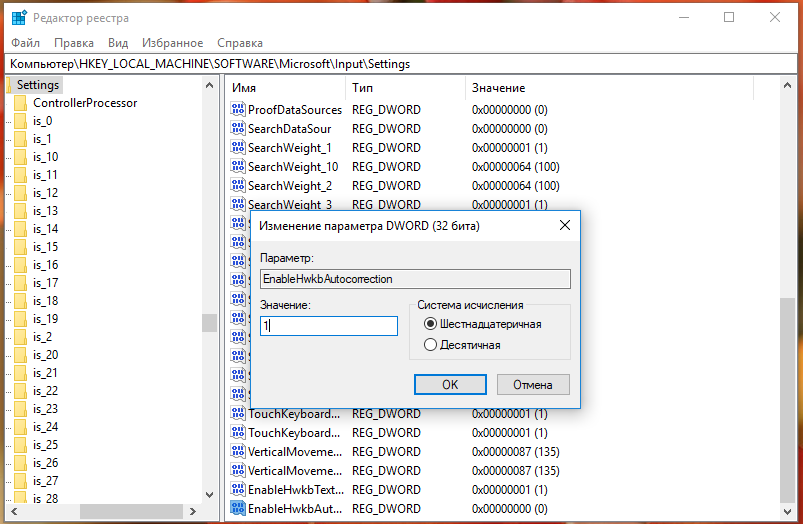The image size is (803, 524).
Task: Click tree pane scroll right arrow
Action: pyautogui.click(x=193, y=511)
